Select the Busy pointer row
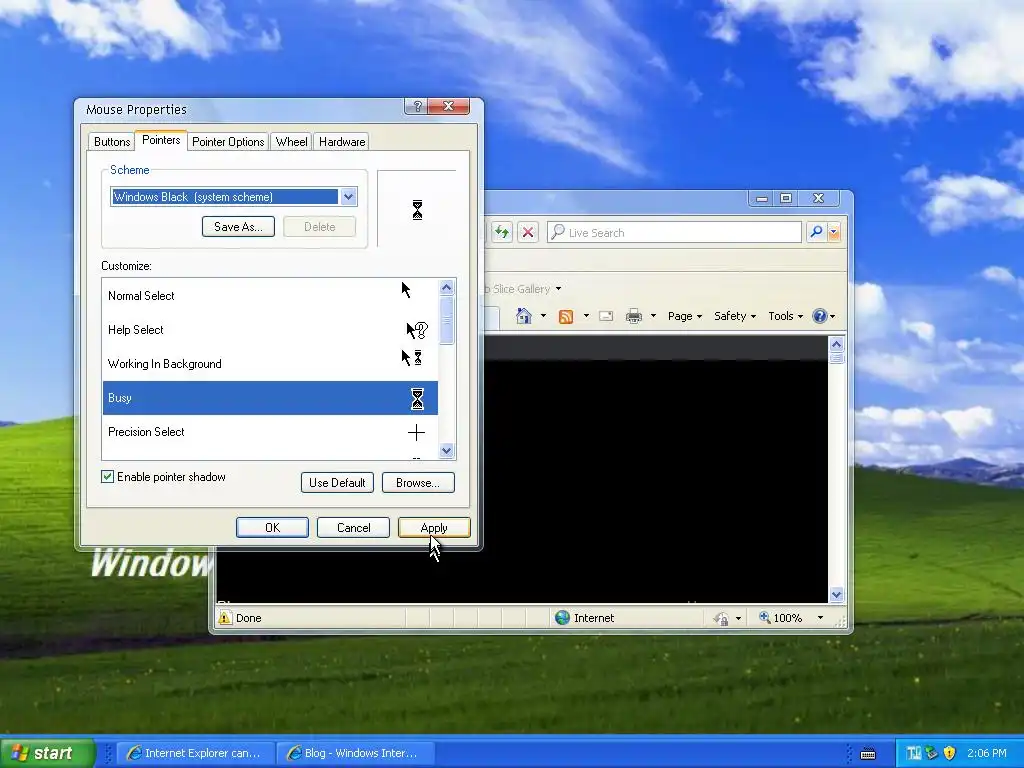This screenshot has width=1024, height=768. click(270, 398)
